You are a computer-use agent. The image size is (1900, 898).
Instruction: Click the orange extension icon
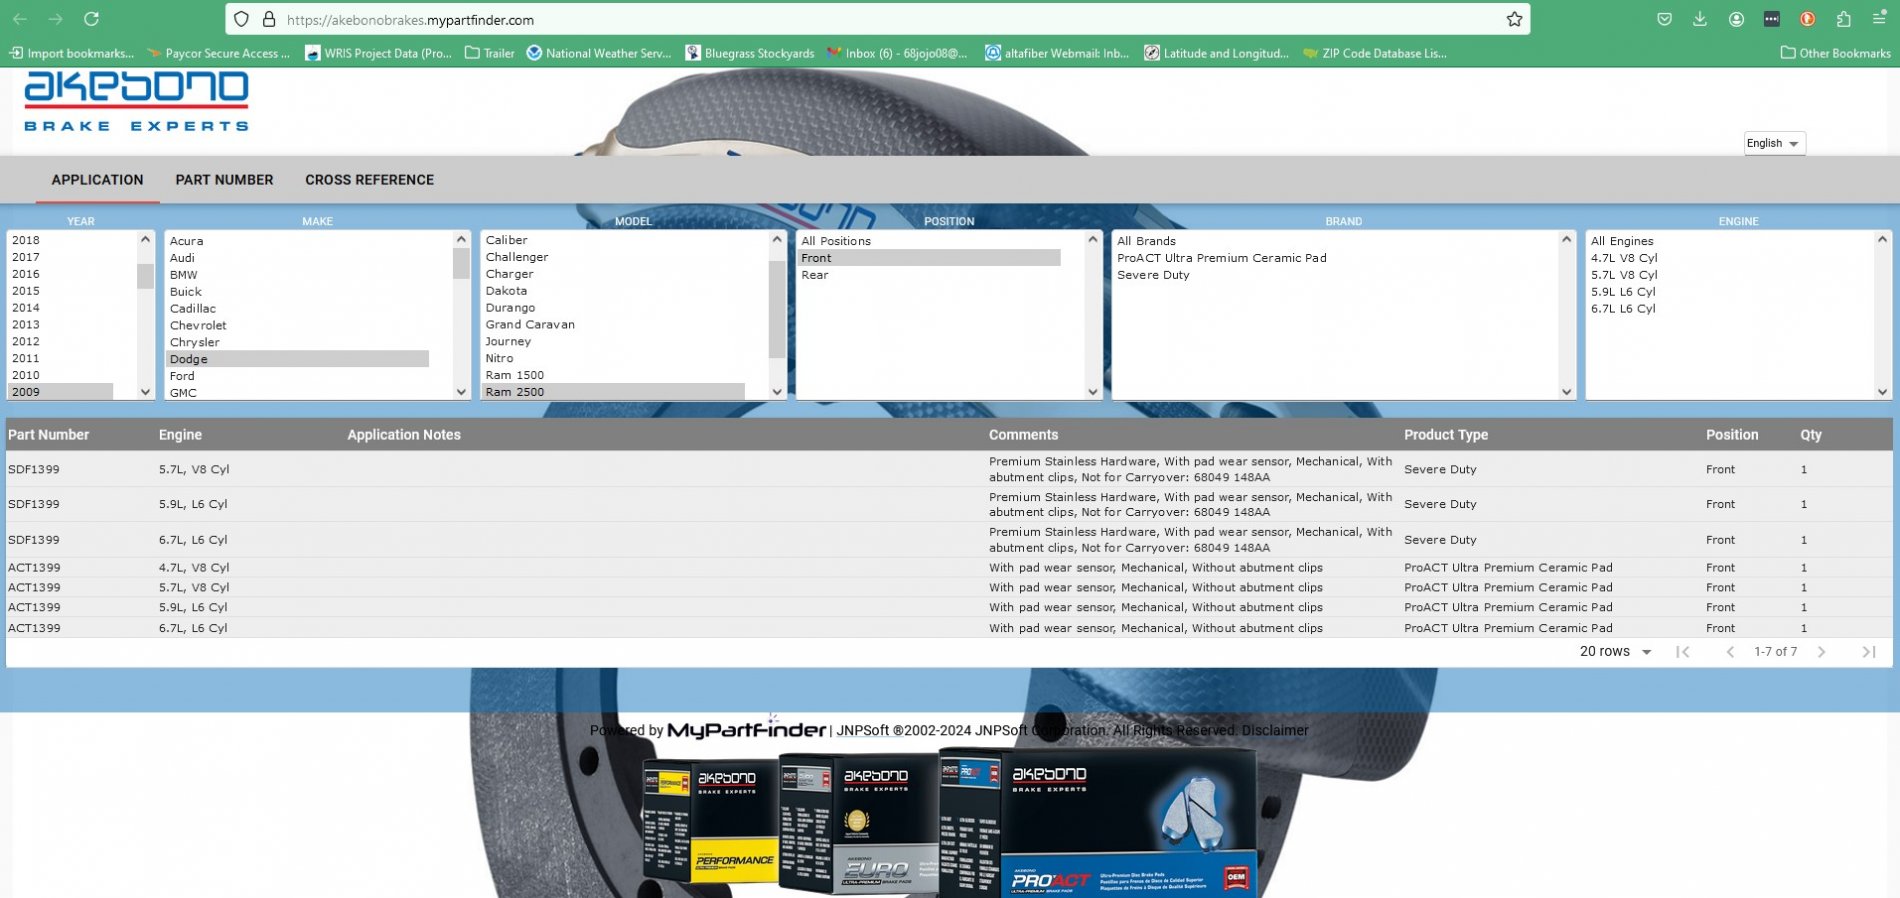click(x=1808, y=19)
